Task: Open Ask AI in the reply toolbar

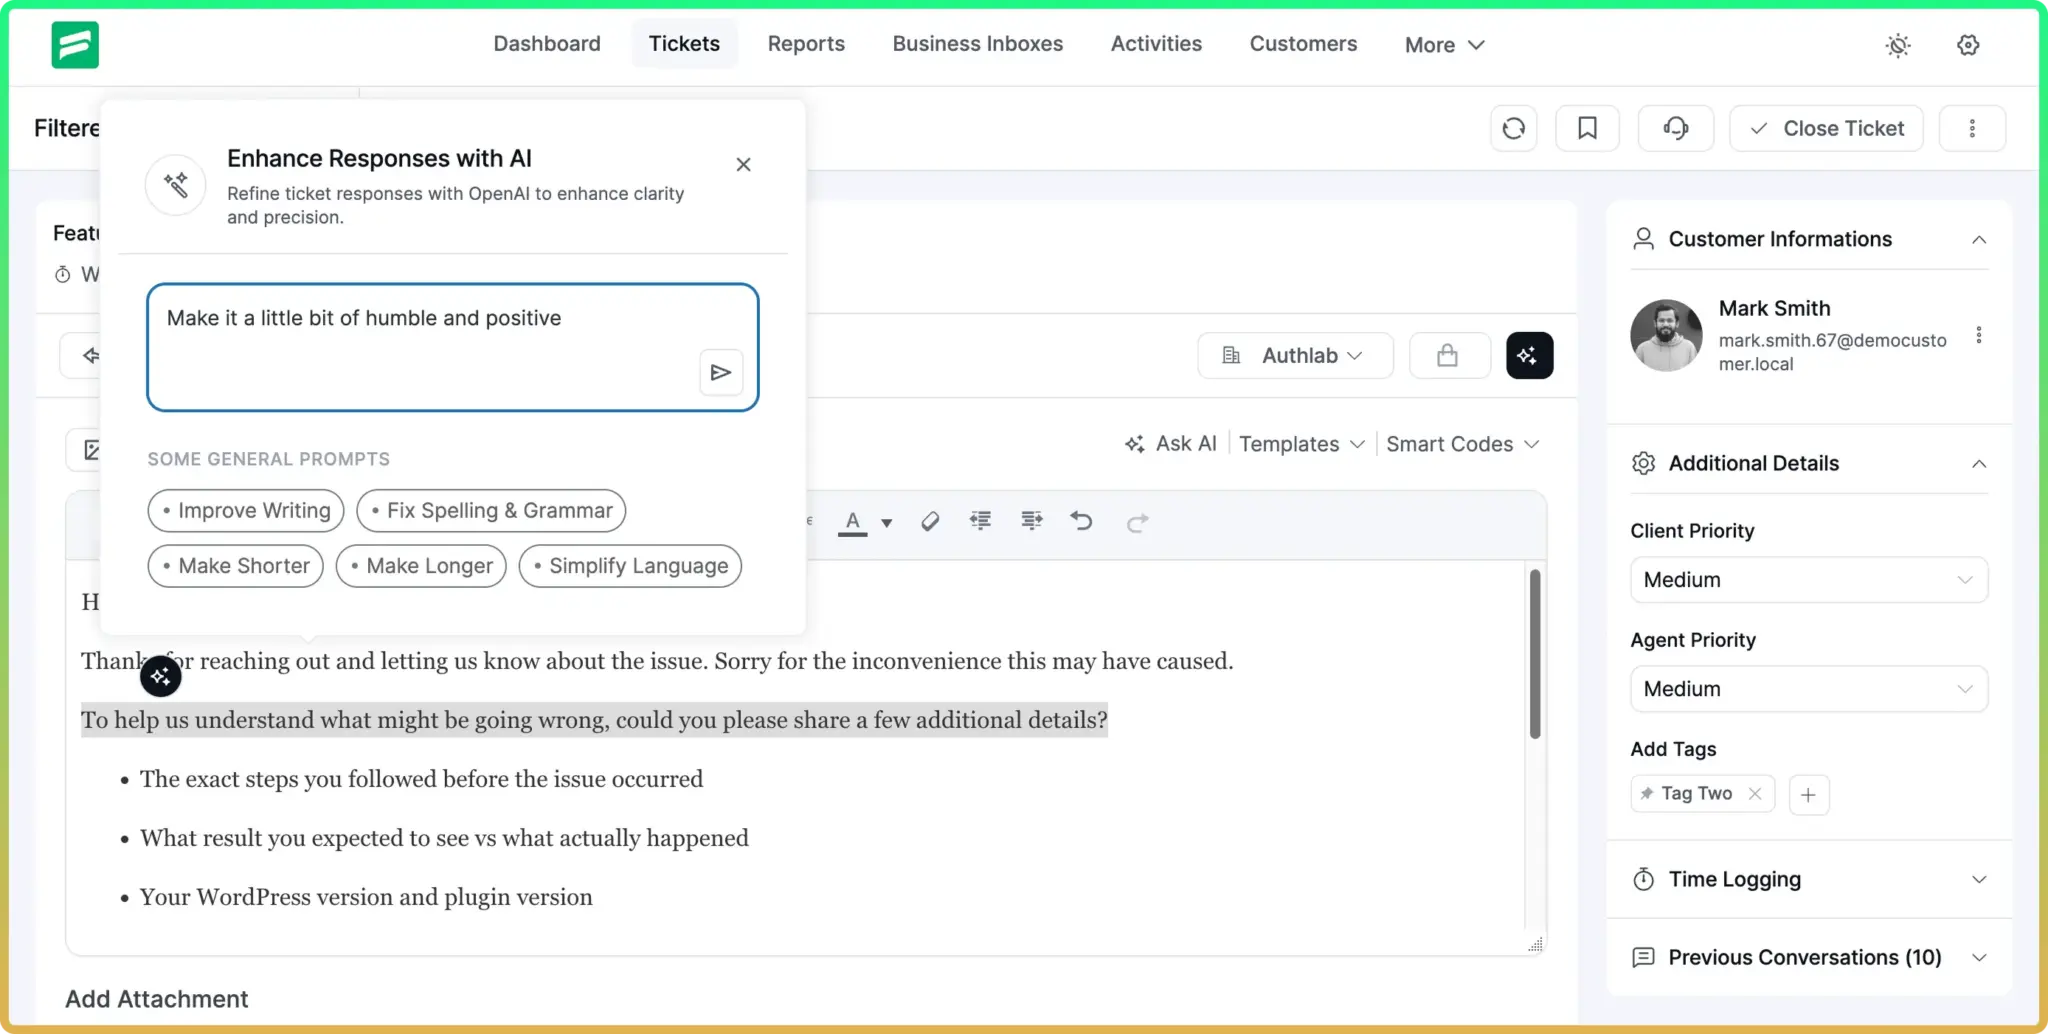Action: [1170, 443]
